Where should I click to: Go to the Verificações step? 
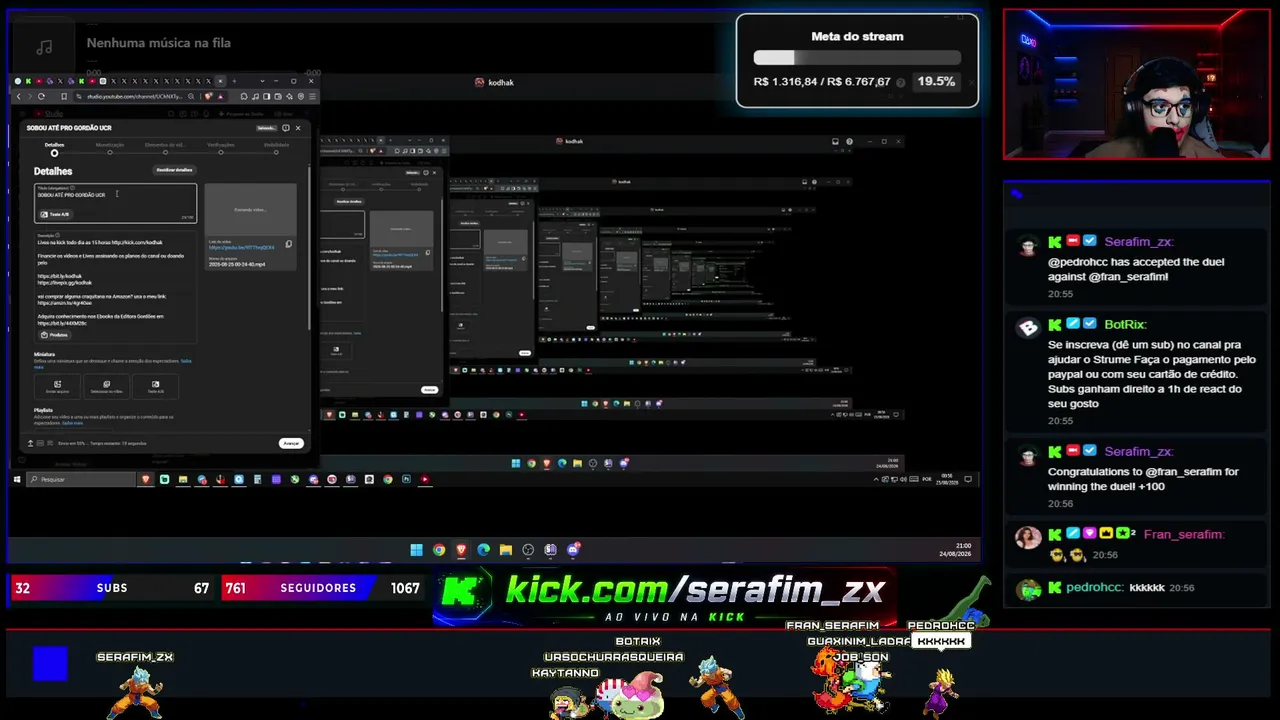tap(221, 148)
